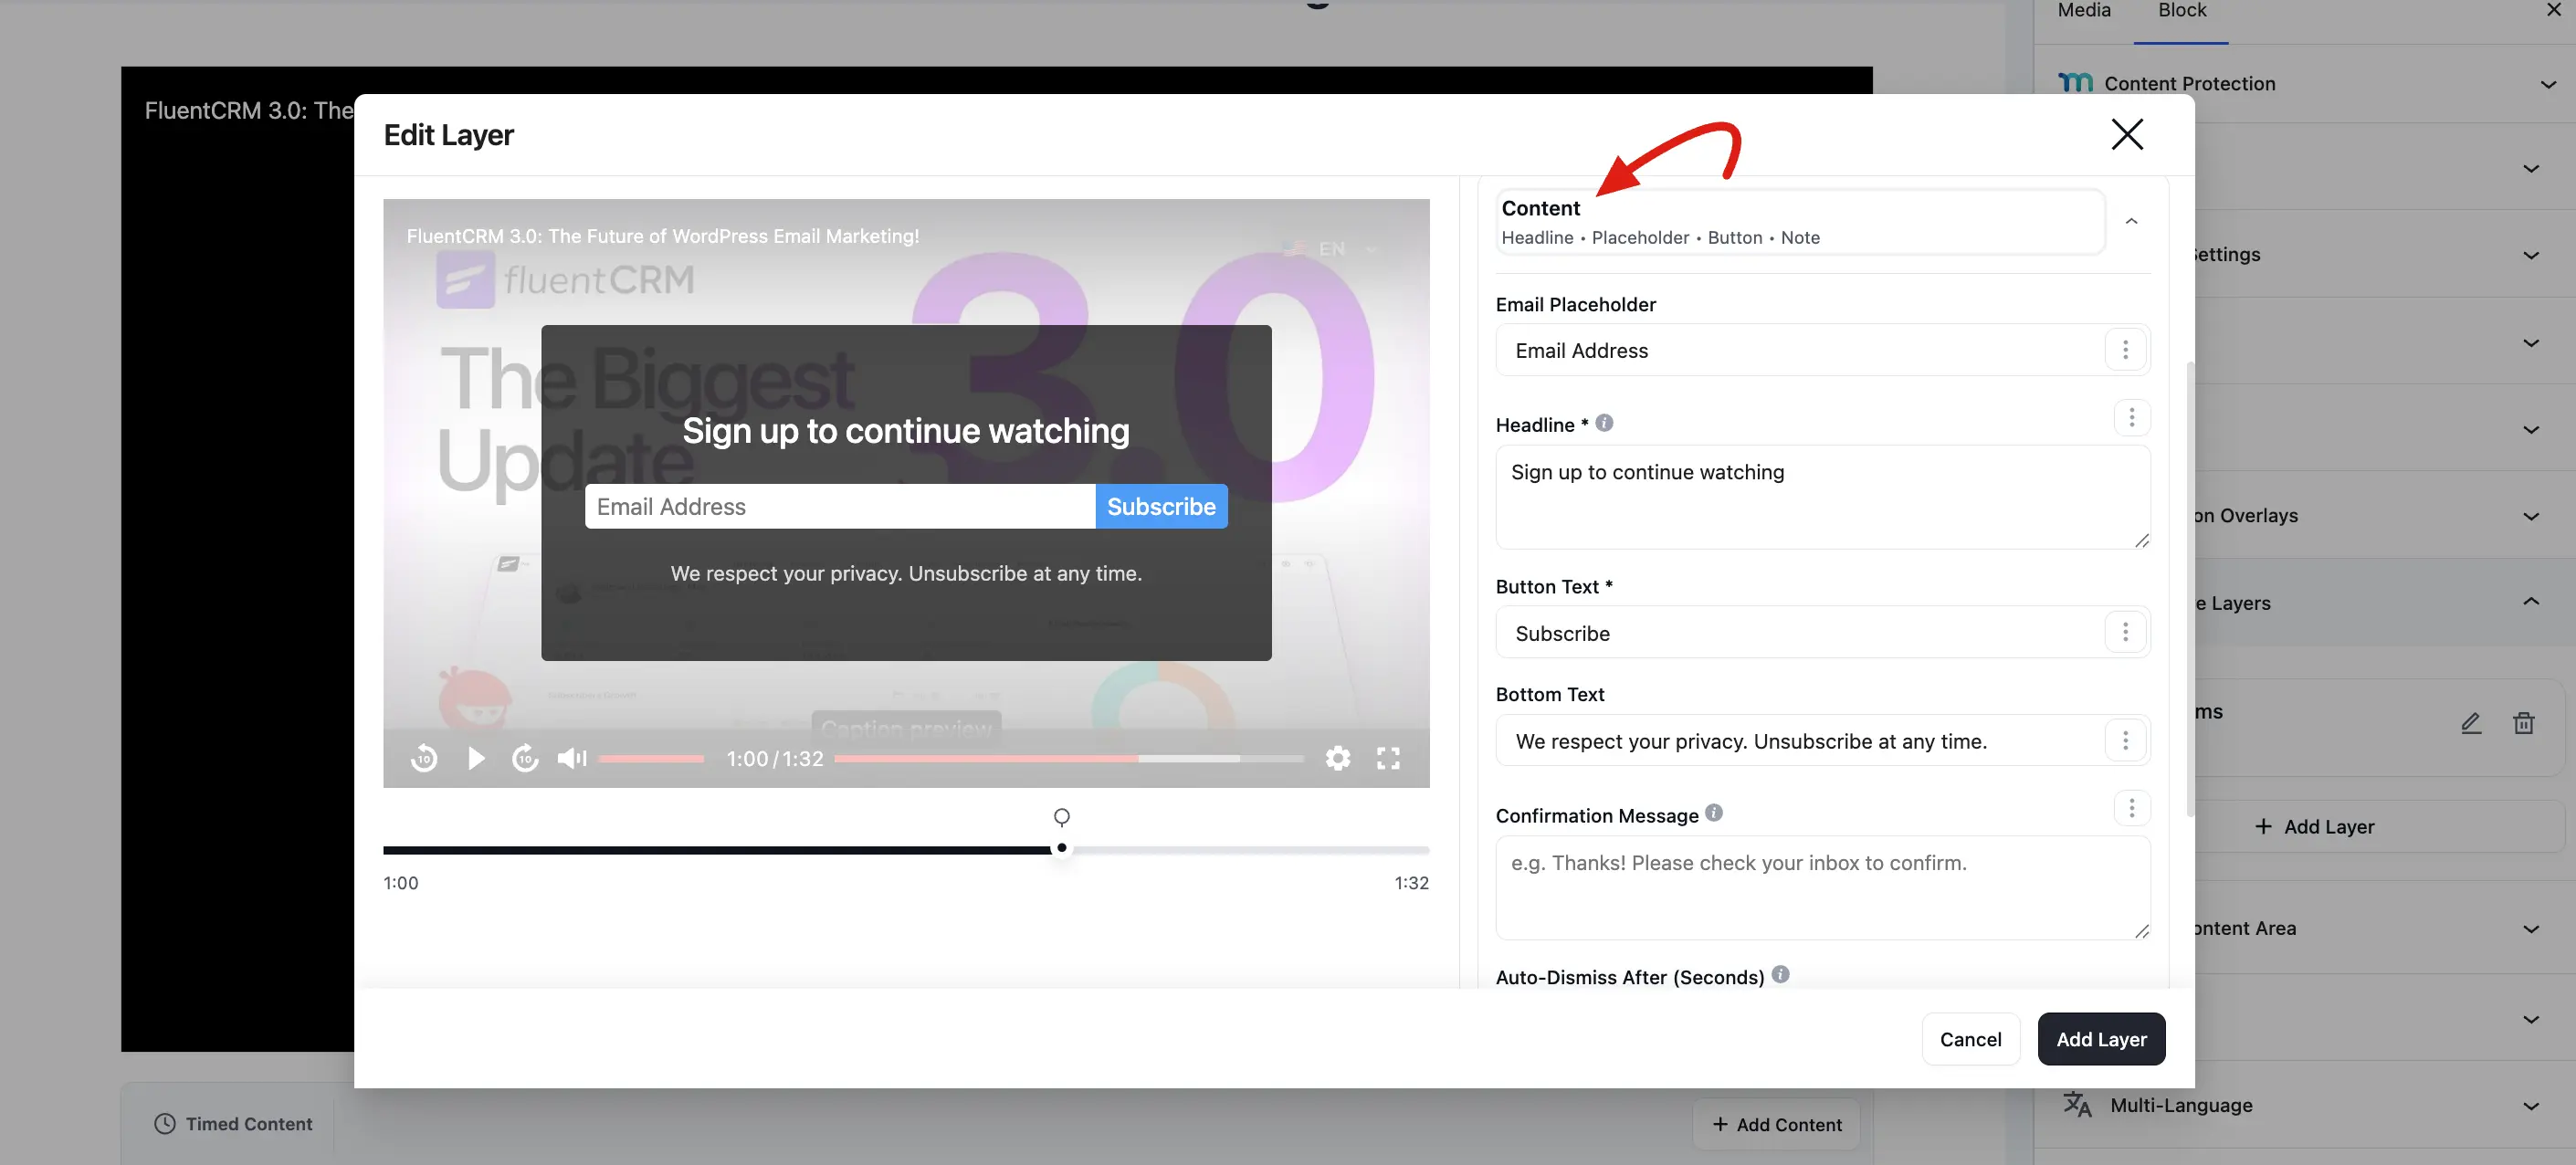
Task: Click the Add Layer dialog button
Action: click(x=2101, y=1040)
